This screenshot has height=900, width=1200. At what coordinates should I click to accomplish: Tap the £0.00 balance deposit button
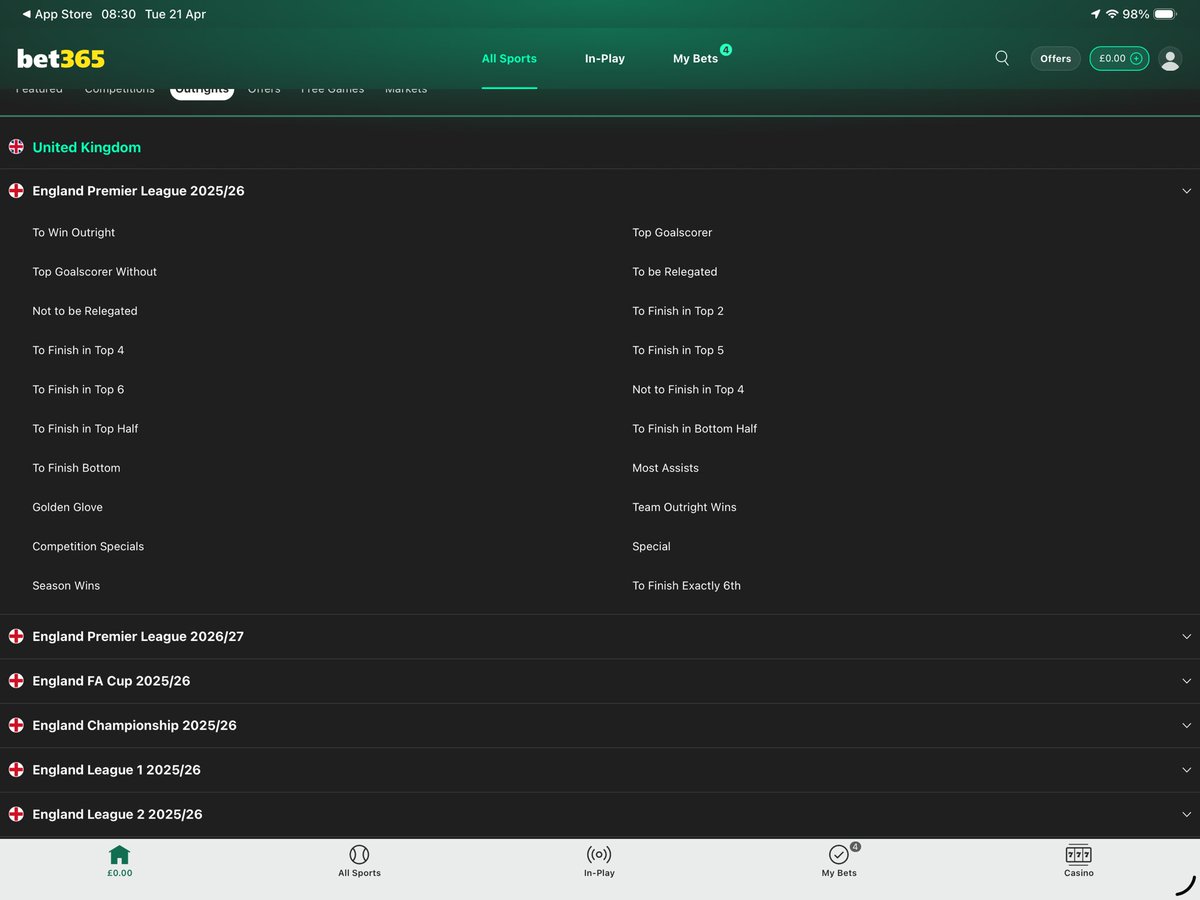(x=1119, y=59)
